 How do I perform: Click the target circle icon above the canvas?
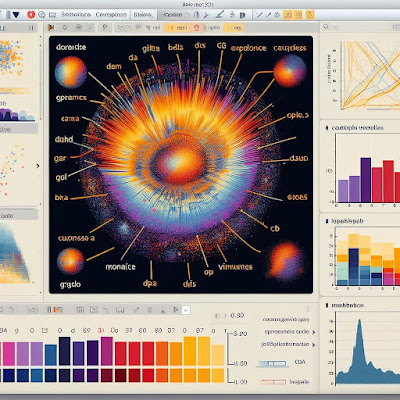point(79,27)
